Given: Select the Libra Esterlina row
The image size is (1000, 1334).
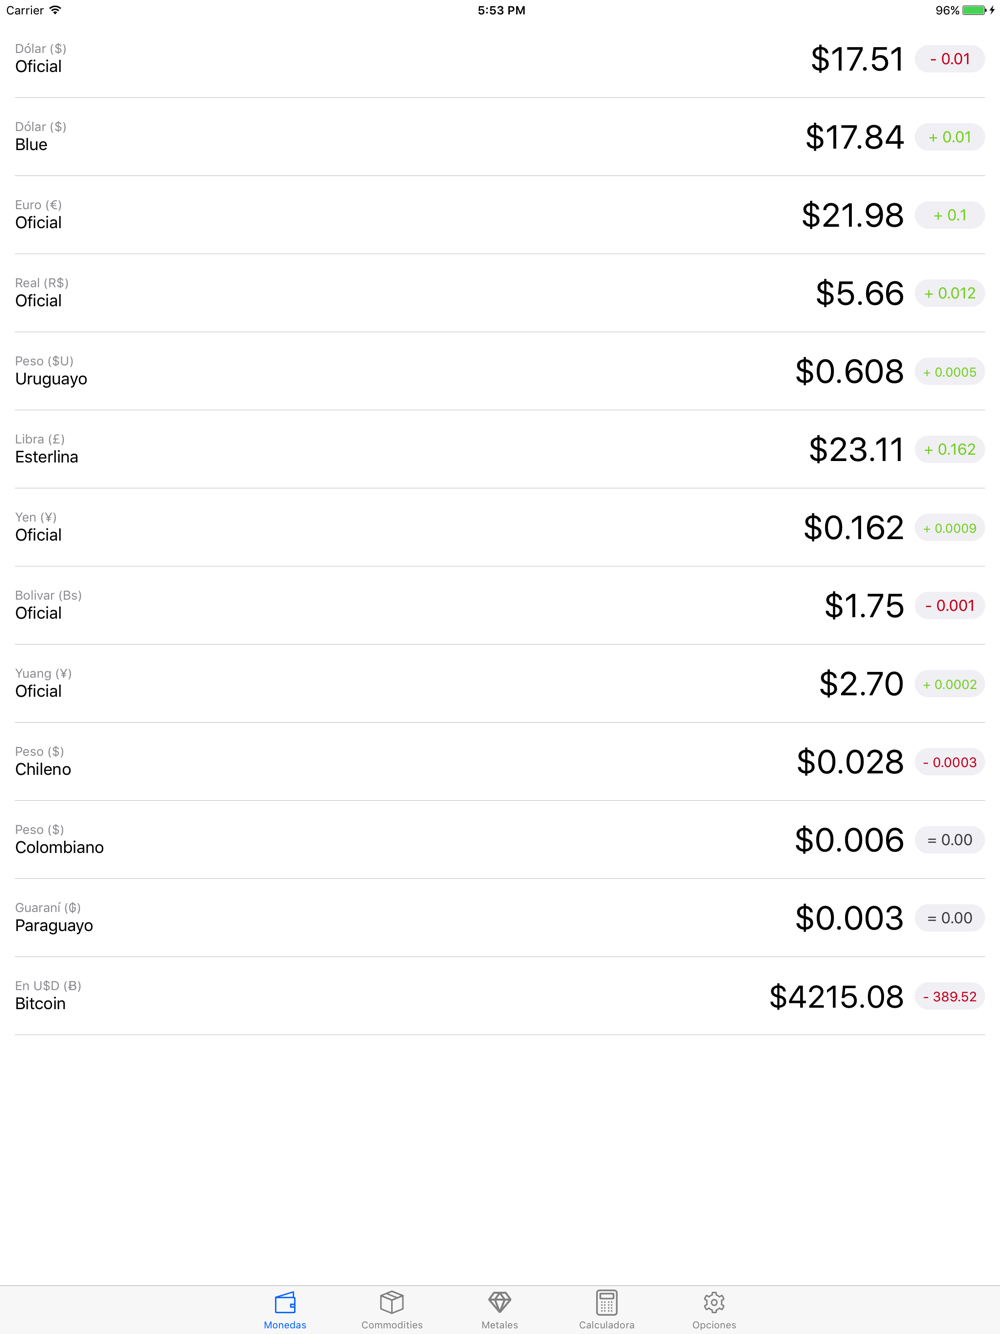Looking at the screenshot, I should tap(400, 449).
